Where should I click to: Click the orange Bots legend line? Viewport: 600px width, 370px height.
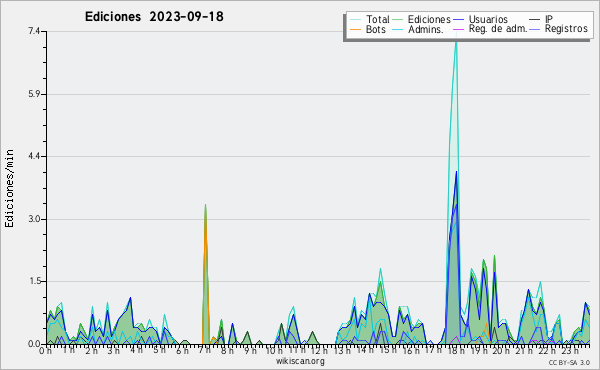[x=355, y=29]
